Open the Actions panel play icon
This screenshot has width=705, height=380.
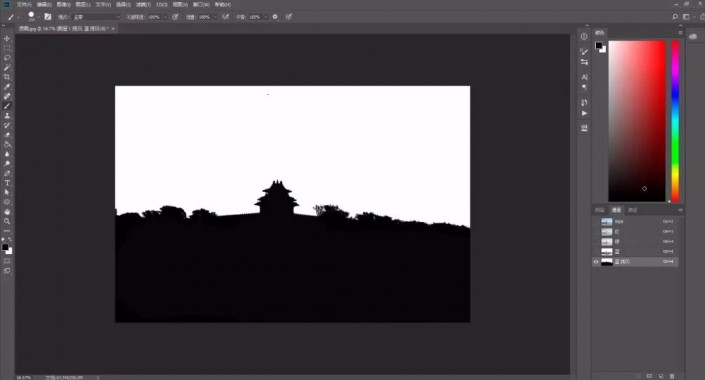(584, 113)
